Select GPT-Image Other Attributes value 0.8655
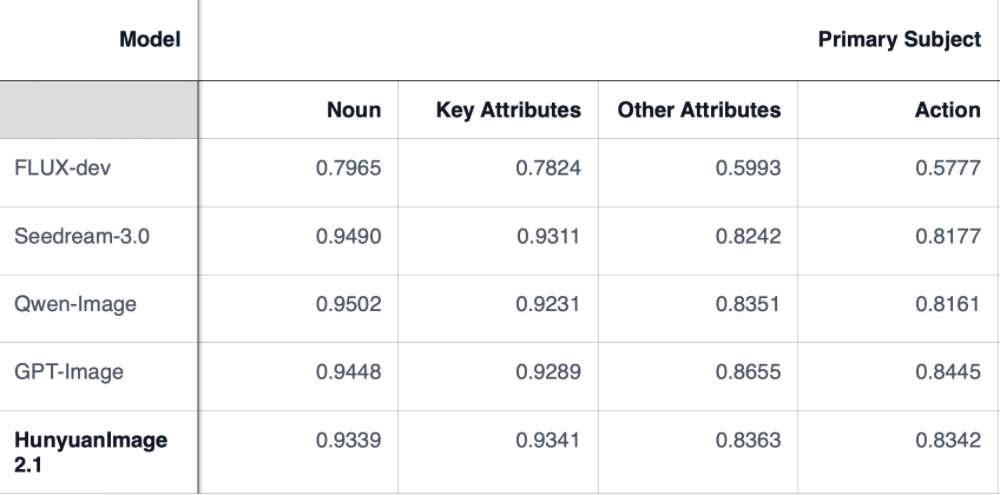1000x495 pixels. pyautogui.click(x=748, y=372)
